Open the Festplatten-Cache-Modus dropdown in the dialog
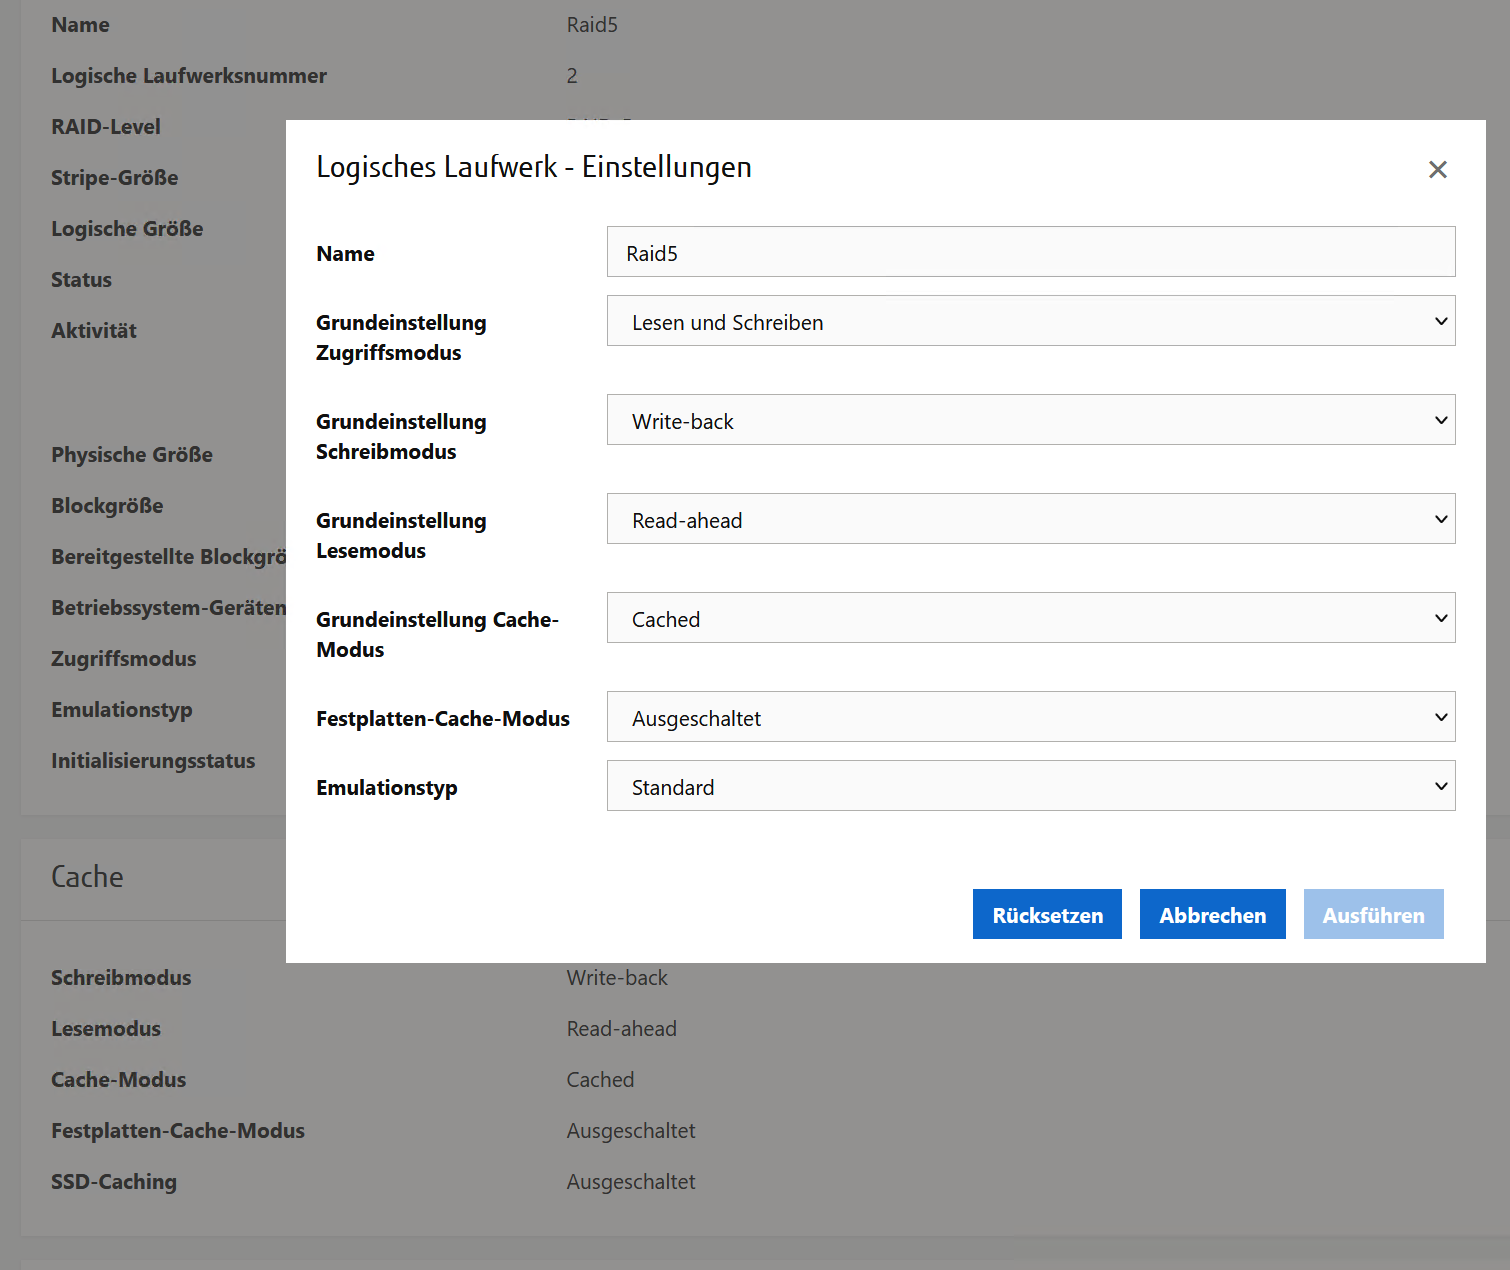This screenshot has height=1270, width=1510. click(x=1031, y=717)
